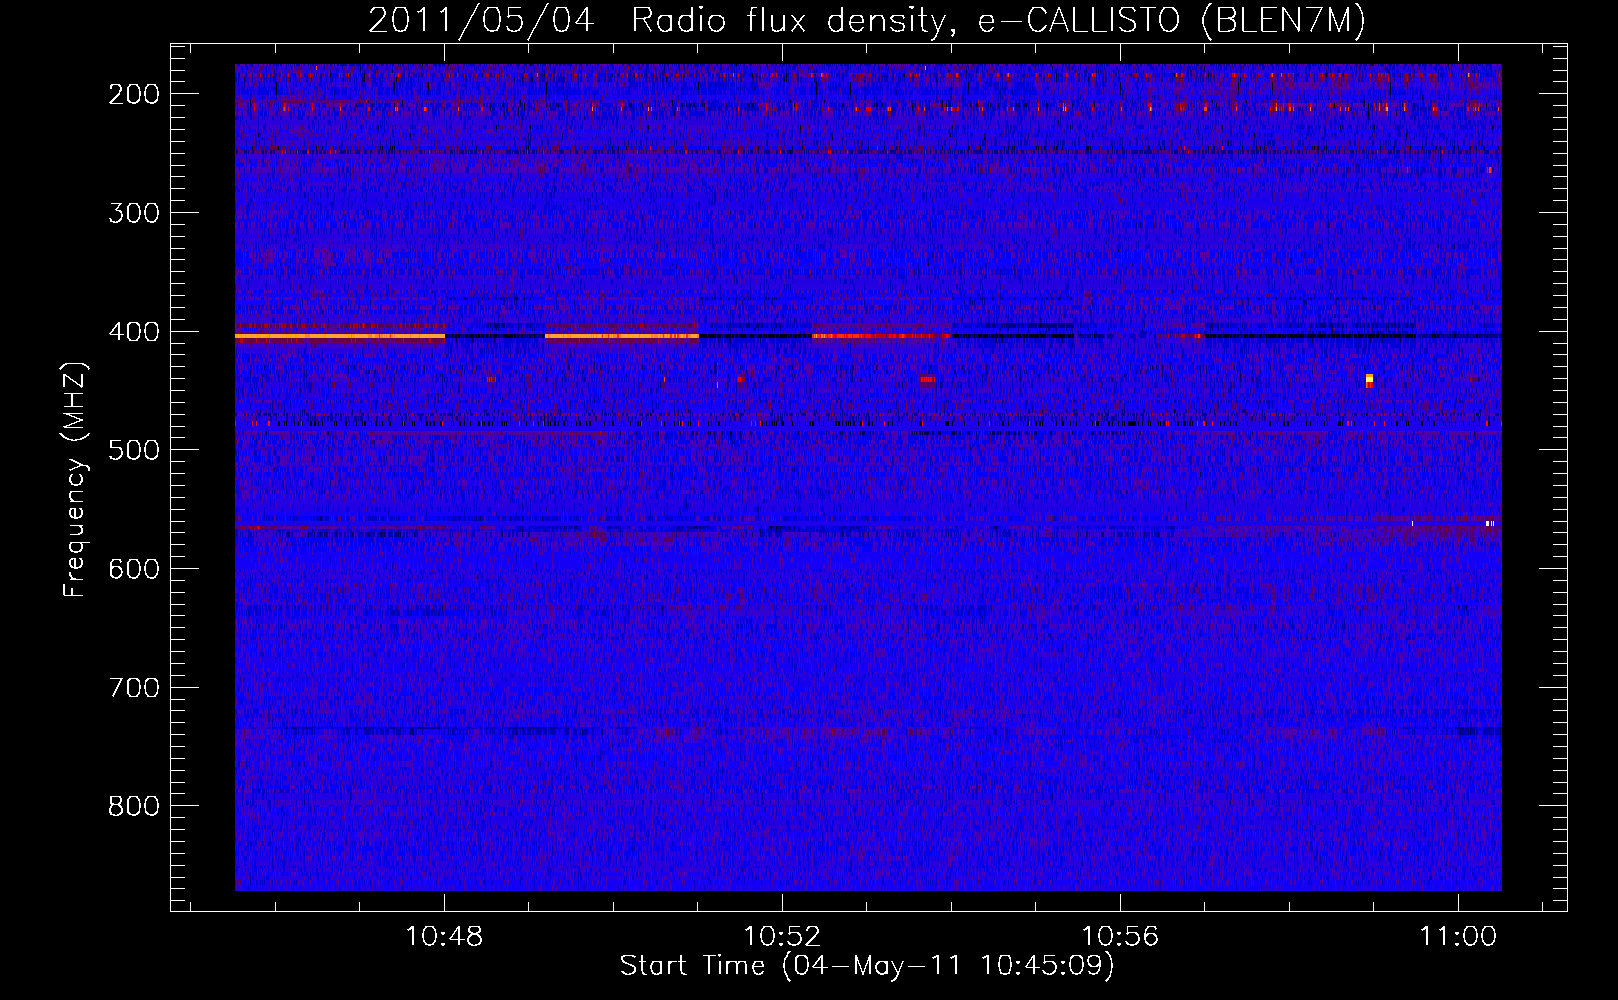Click the 500 frequency tick label
Image resolution: width=1618 pixels, height=1000 pixels.
(133, 450)
